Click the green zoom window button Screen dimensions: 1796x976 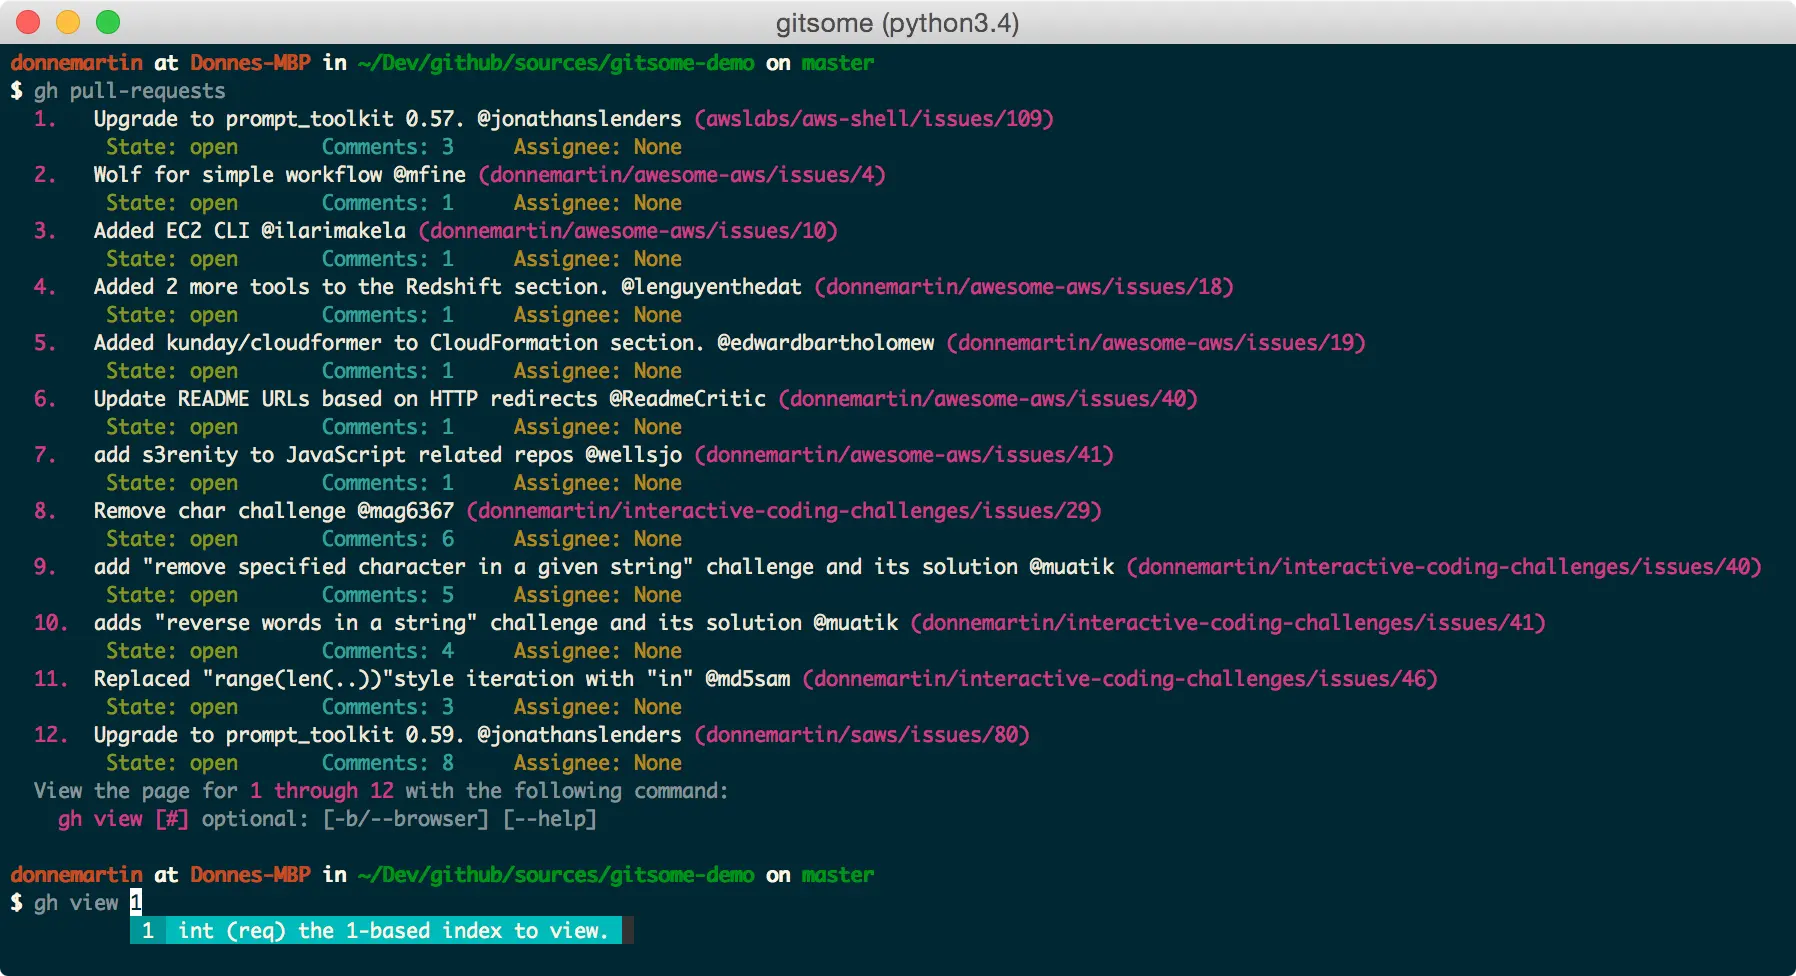pos(108,22)
